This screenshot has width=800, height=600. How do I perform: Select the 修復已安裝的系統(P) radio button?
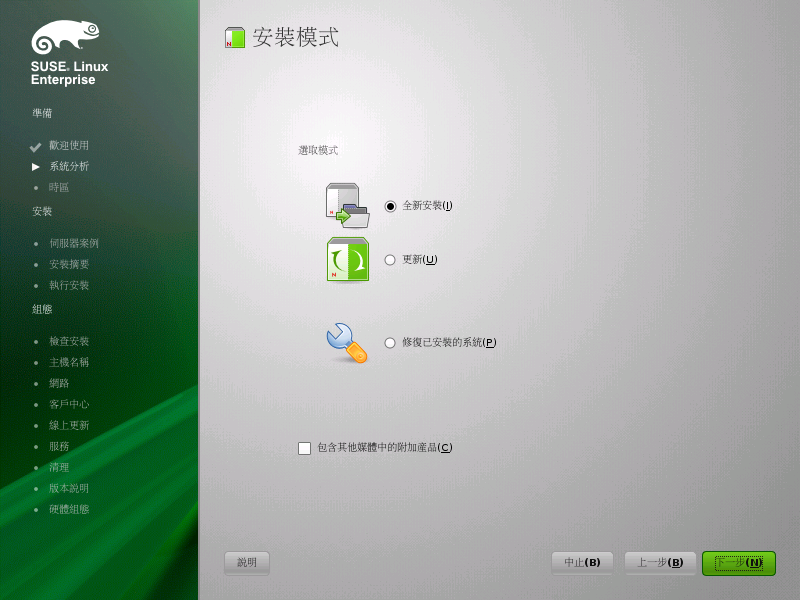coord(390,343)
